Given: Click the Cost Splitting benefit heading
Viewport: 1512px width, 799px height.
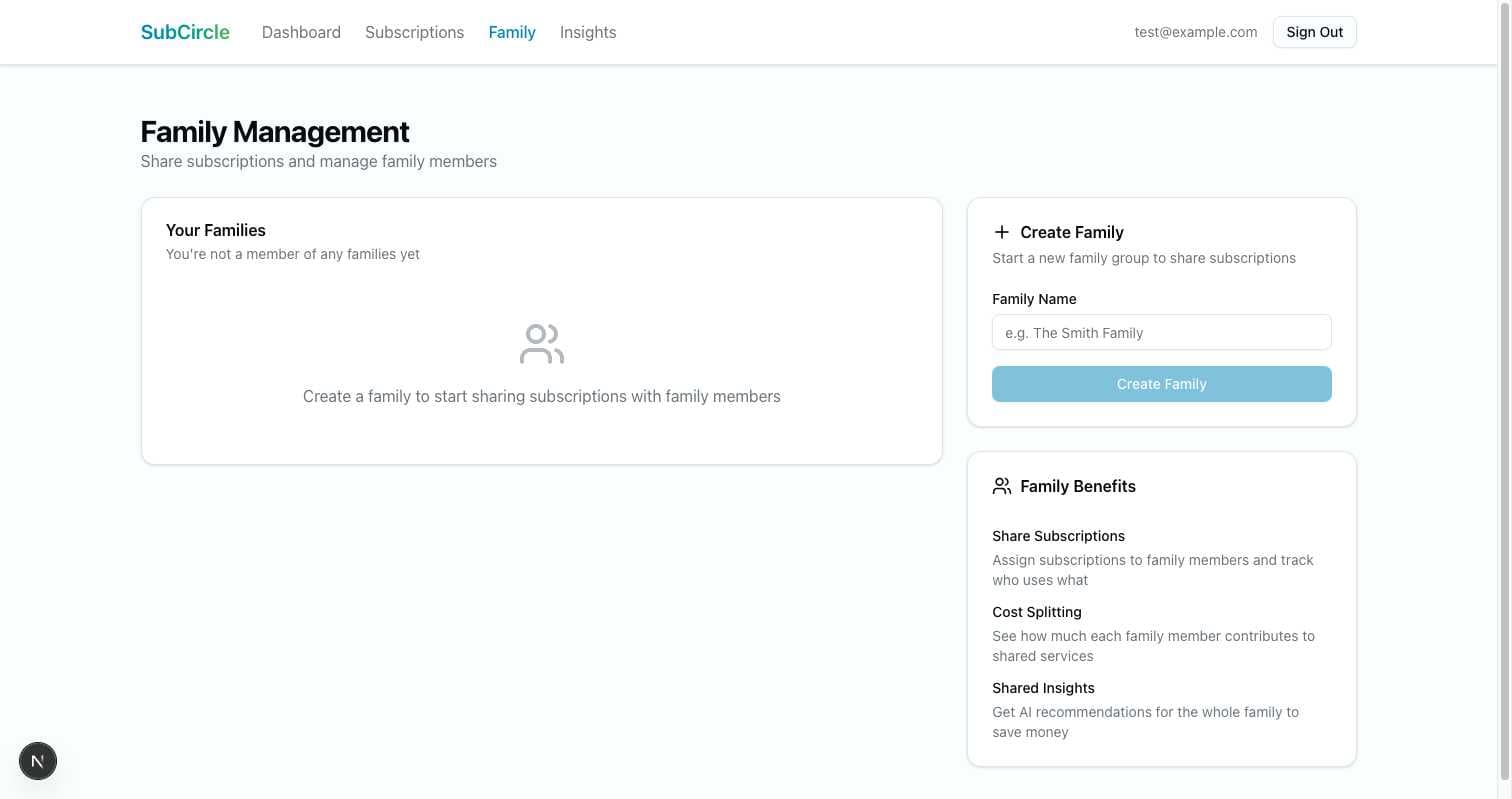Looking at the screenshot, I should [x=1037, y=612].
